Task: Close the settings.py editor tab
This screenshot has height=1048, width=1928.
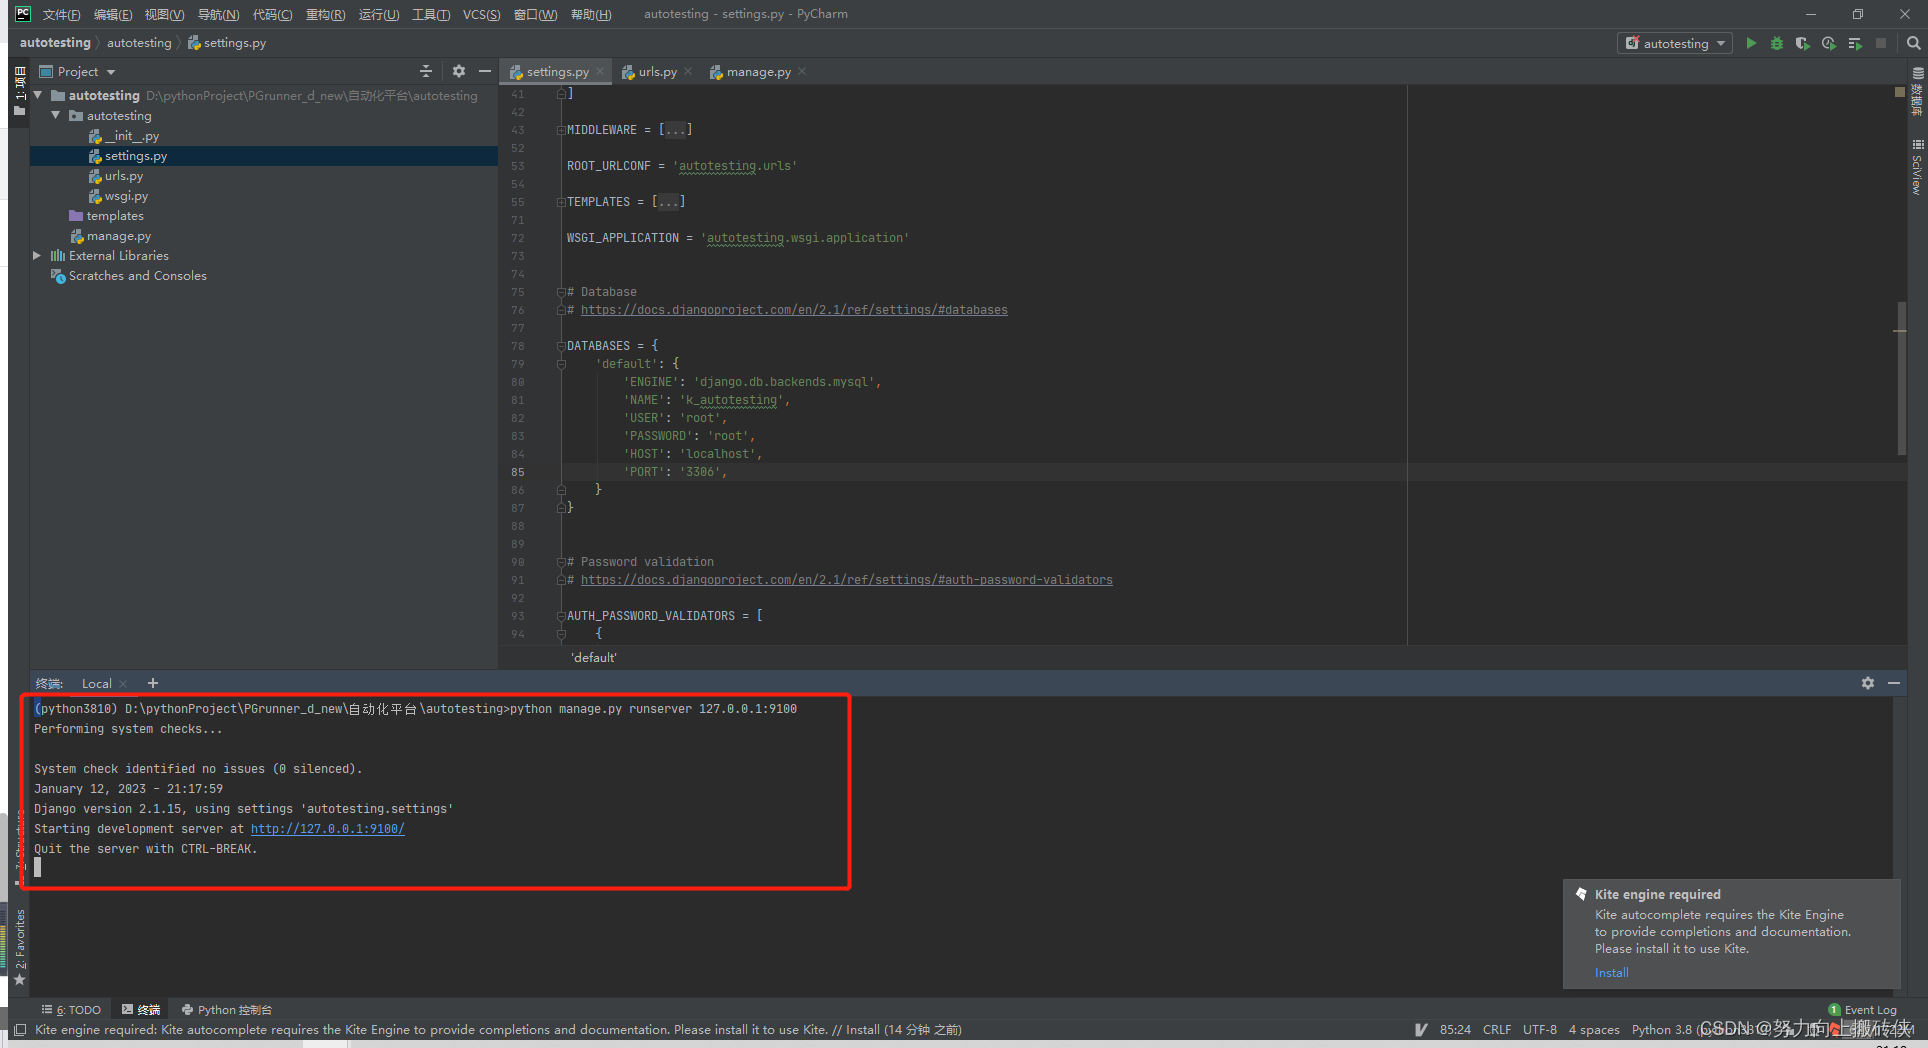Action: [600, 72]
